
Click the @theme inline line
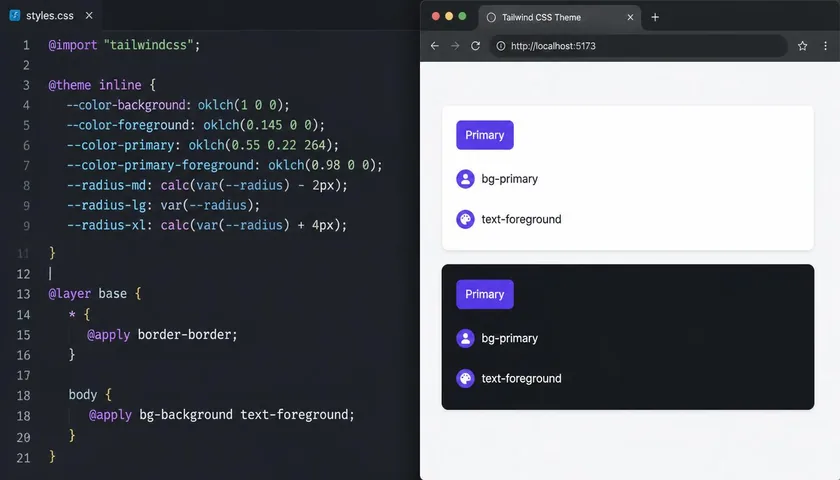click(x=102, y=85)
